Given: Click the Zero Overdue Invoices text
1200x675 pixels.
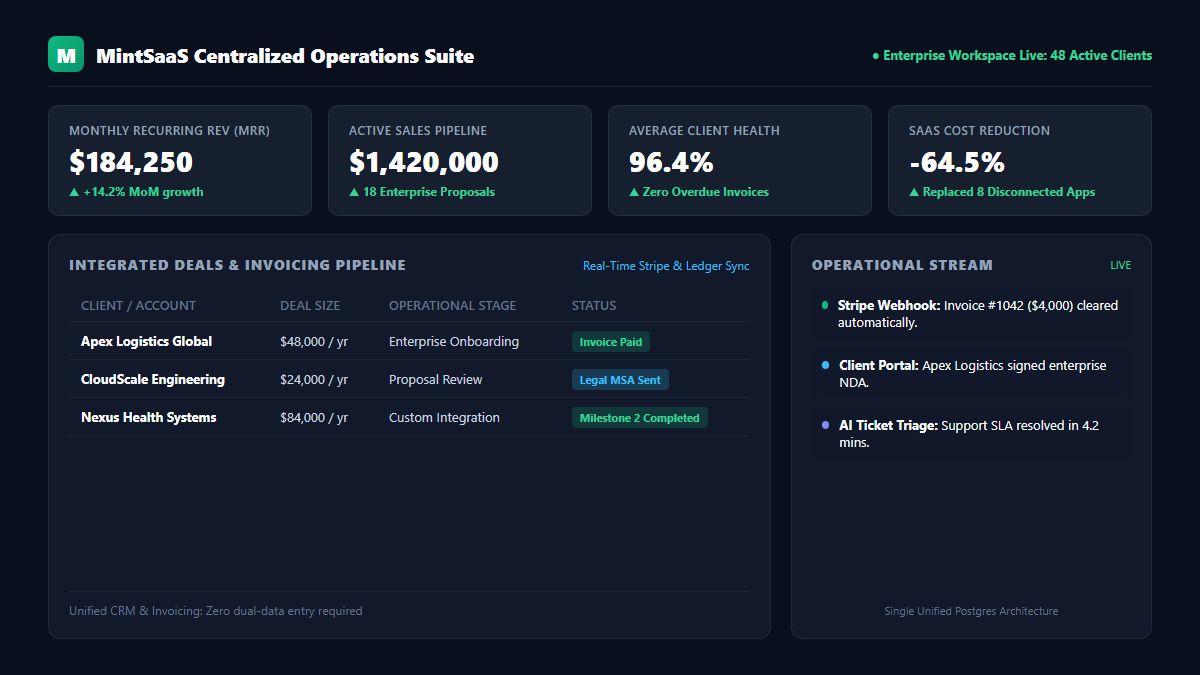Looking at the screenshot, I should [x=699, y=192].
